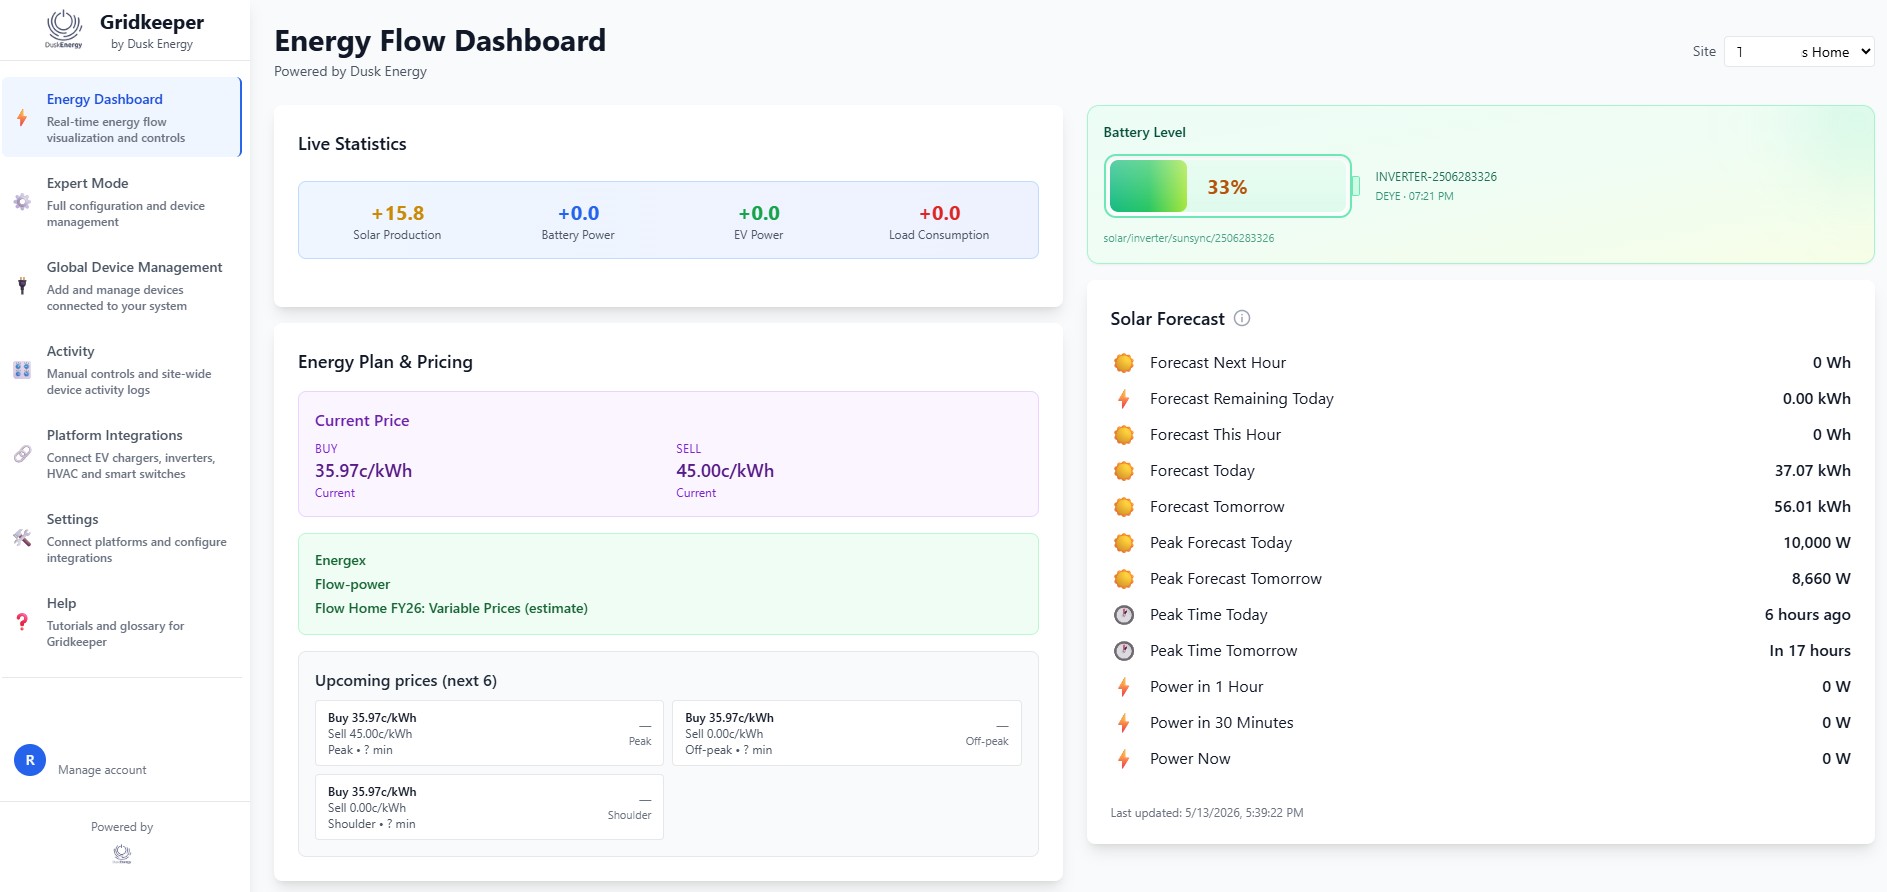Click the Forecast Next Hour sun icon
This screenshot has width=1887, height=892.
tap(1124, 363)
